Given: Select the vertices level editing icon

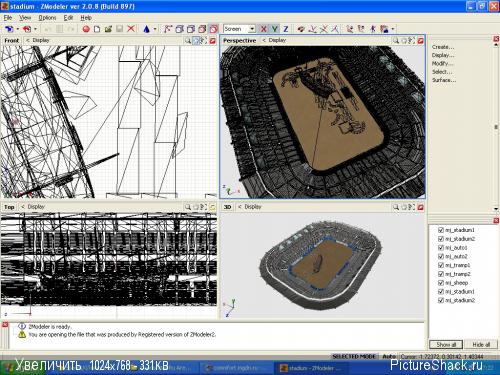Looking at the screenshot, I should point(168,29).
